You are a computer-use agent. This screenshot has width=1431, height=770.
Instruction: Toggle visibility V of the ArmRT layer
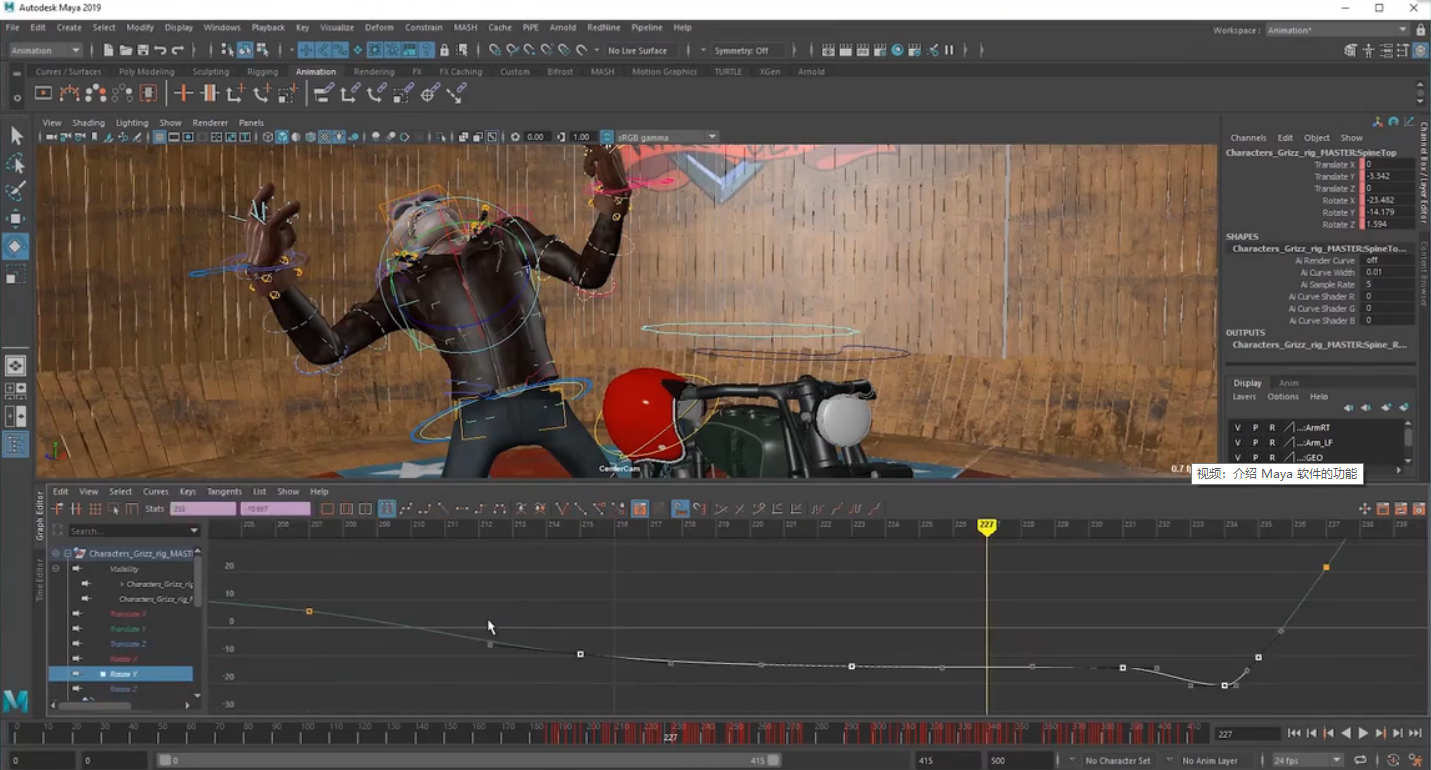pos(1237,428)
